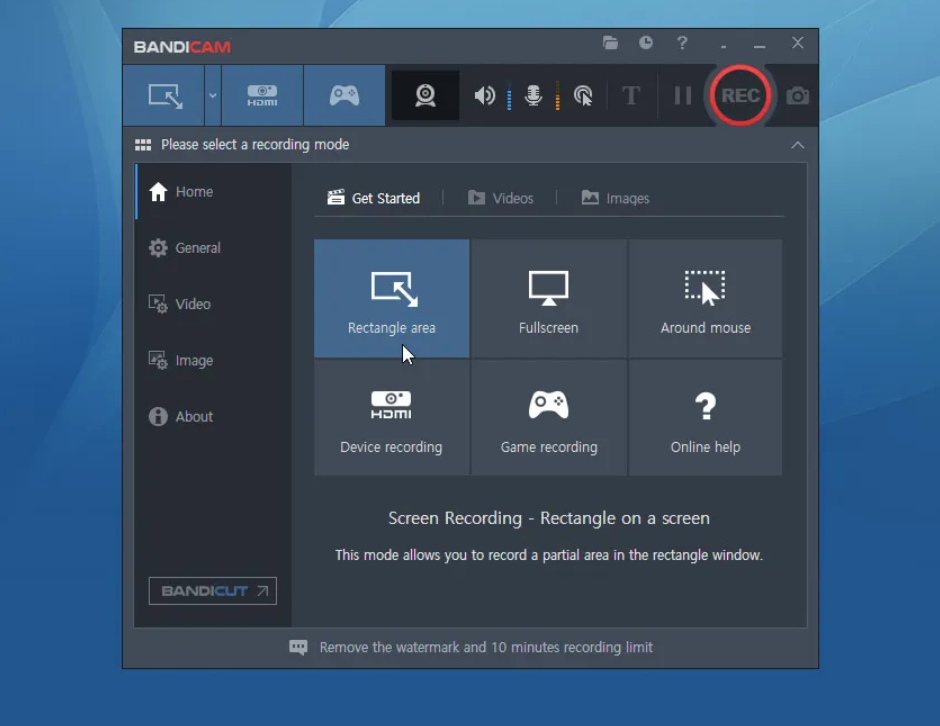Viewport: 940px width, 726px height.
Task: Select the screen recording mode toolbar icon
Action: [165, 96]
